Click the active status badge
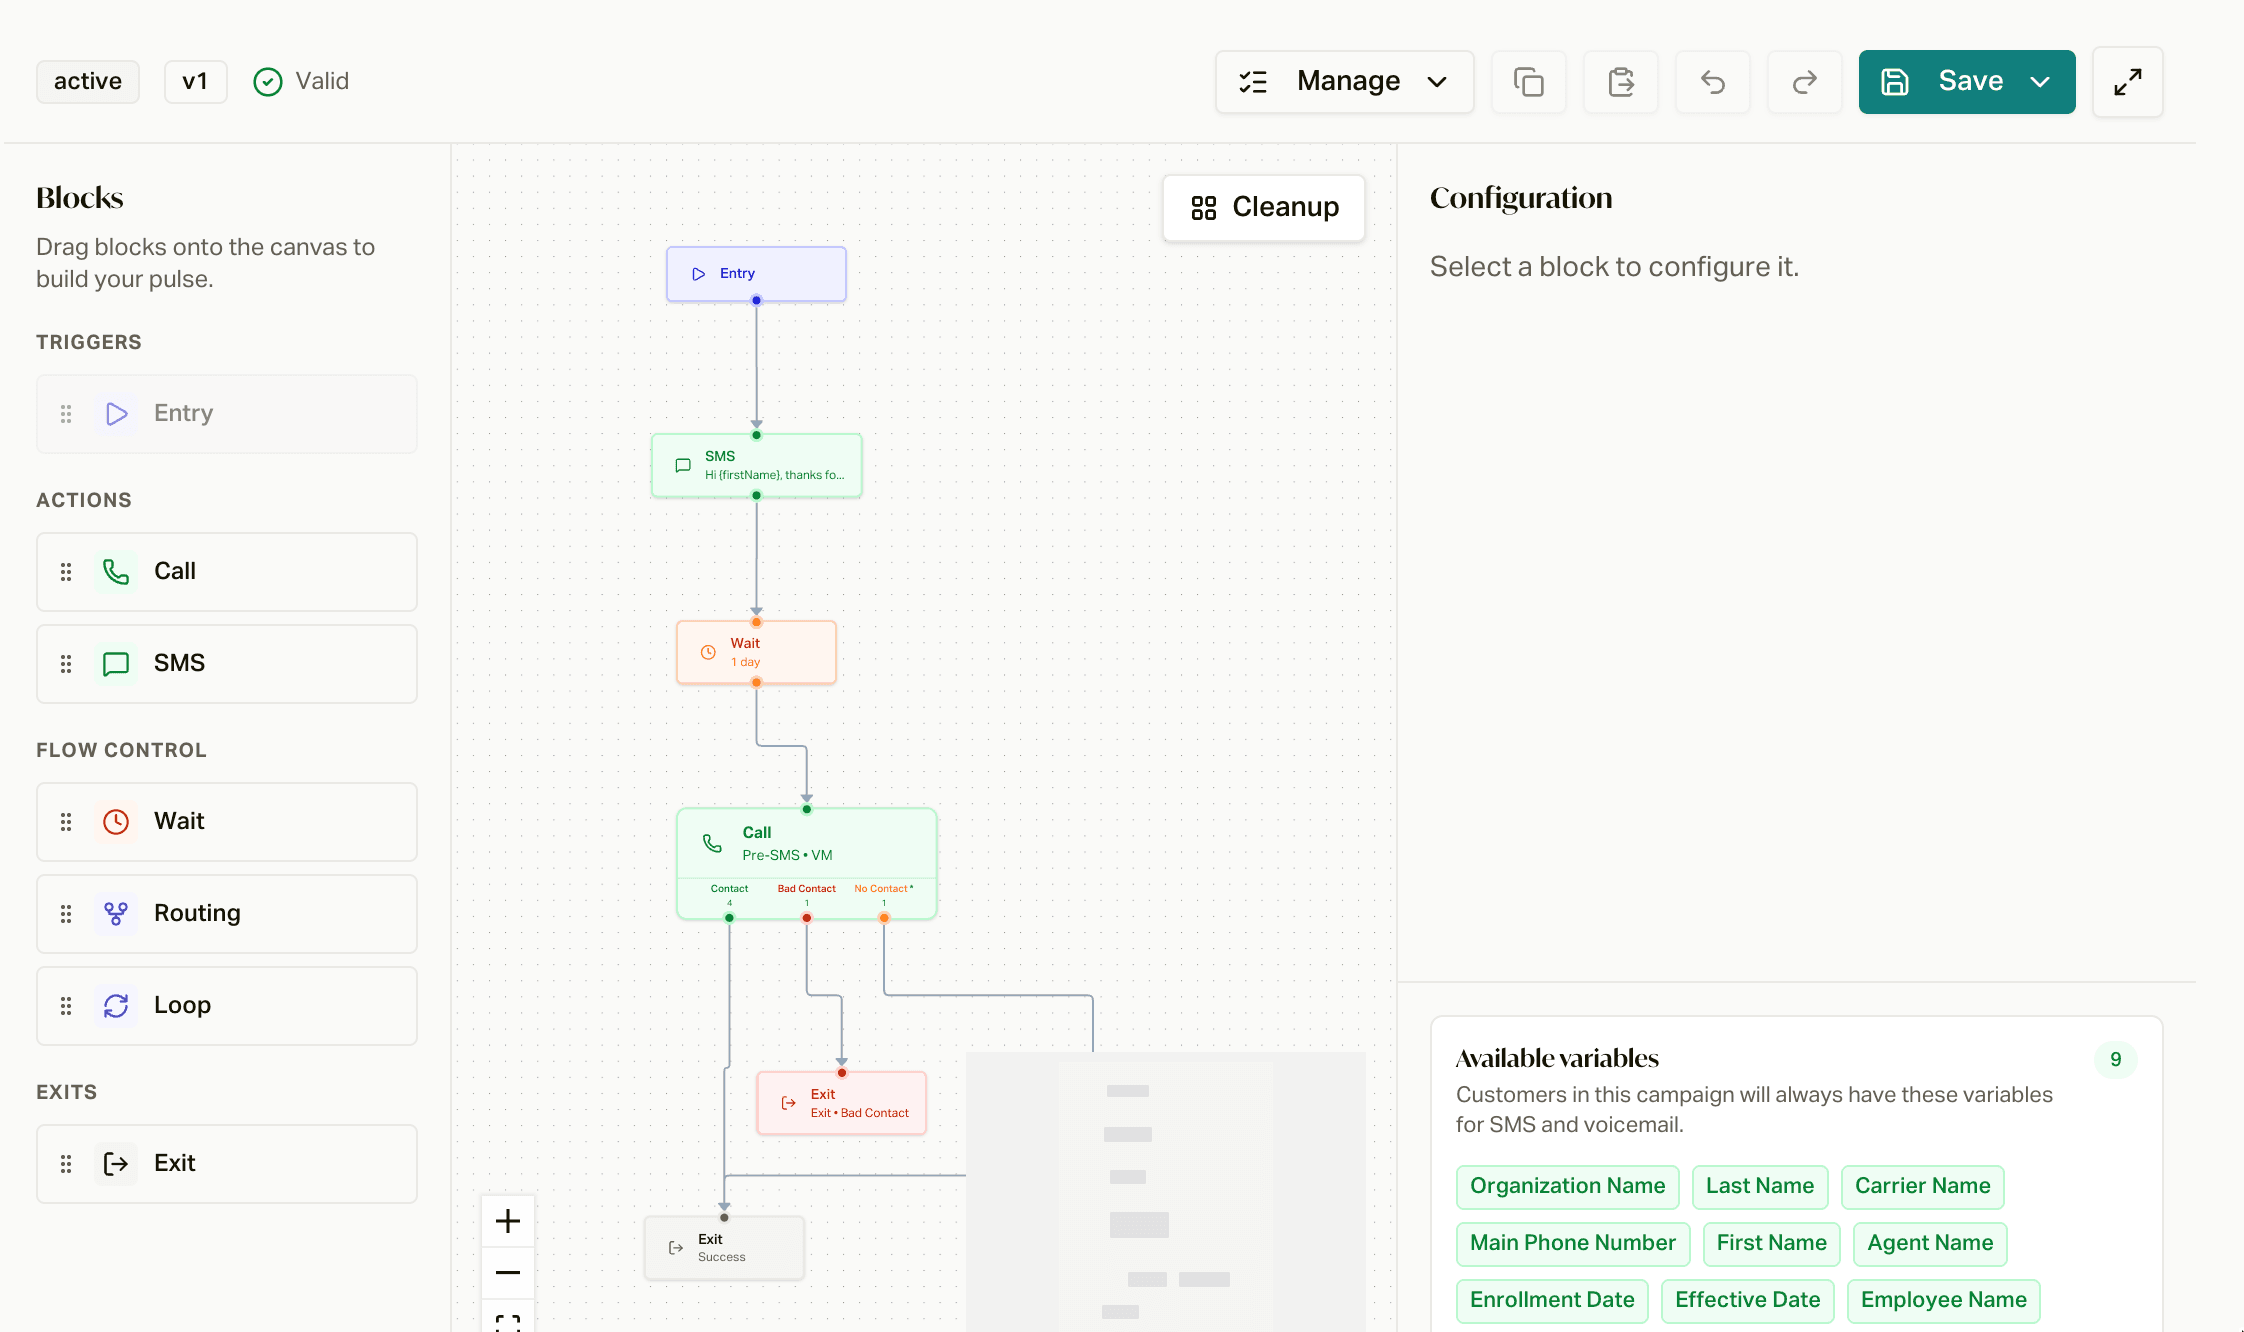Screen dimensions: 2244x1332 pyautogui.click(x=88, y=82)
